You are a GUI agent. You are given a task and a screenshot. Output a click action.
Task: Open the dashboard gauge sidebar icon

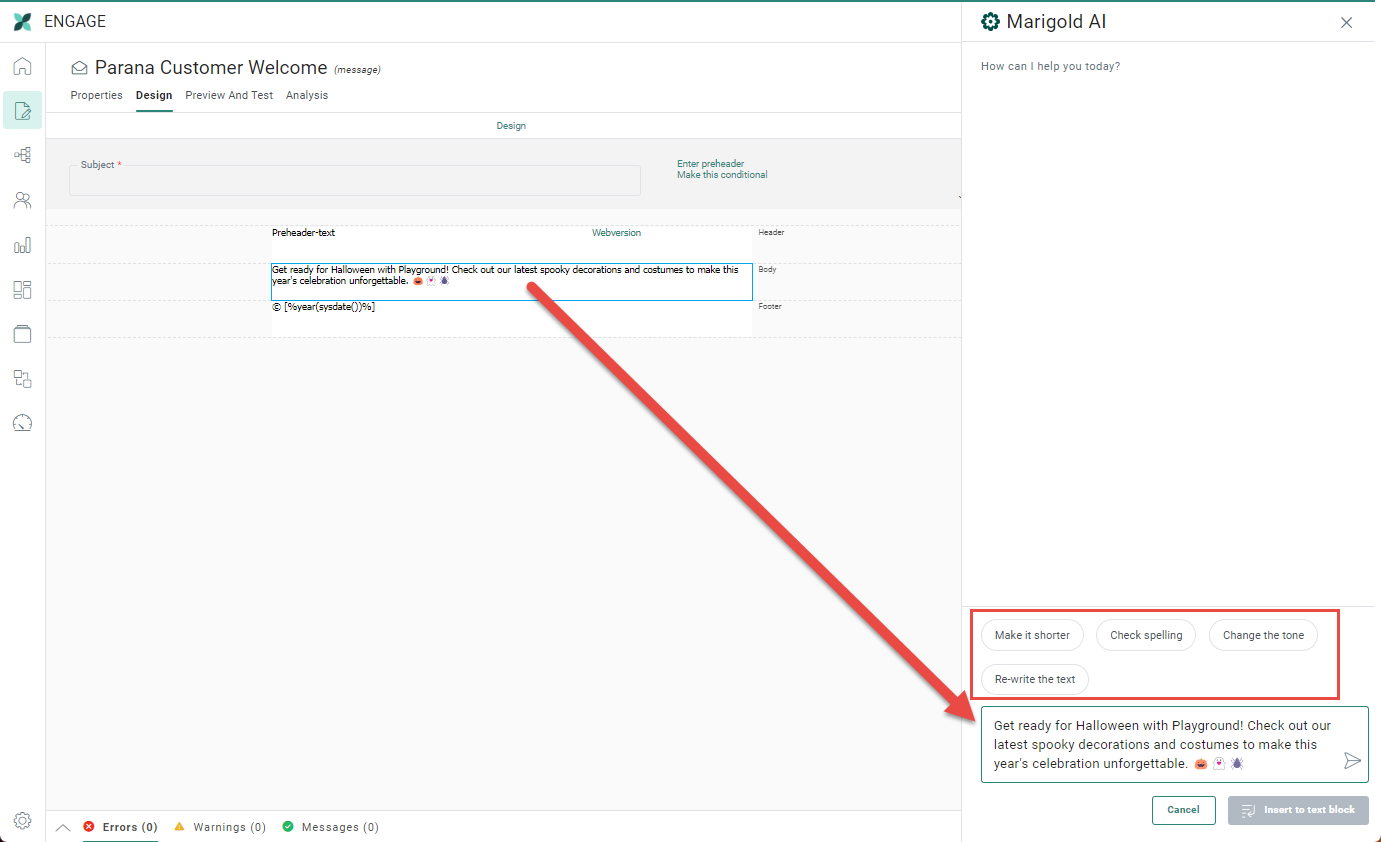pyautogui.click(x=22, y=423)
